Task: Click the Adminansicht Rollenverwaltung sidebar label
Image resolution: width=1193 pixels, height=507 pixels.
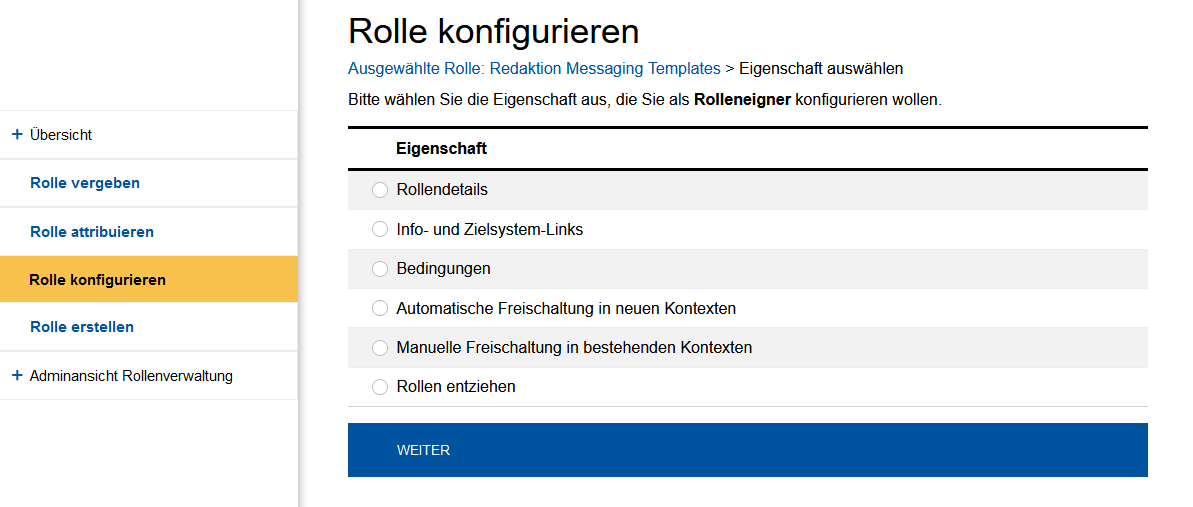Action: [131, 376]
